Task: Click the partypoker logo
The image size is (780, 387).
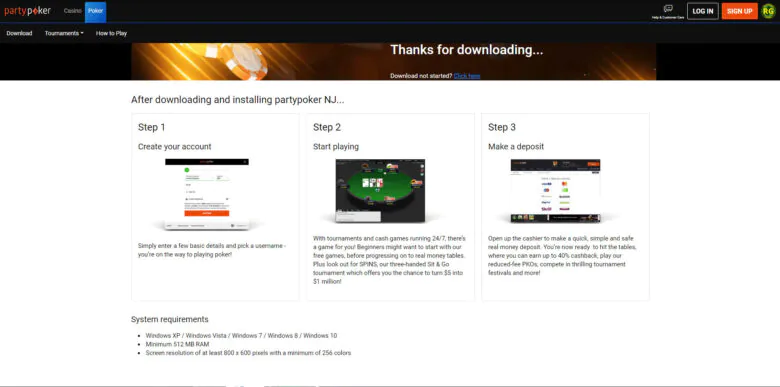Action: click(x=27, y=10)
